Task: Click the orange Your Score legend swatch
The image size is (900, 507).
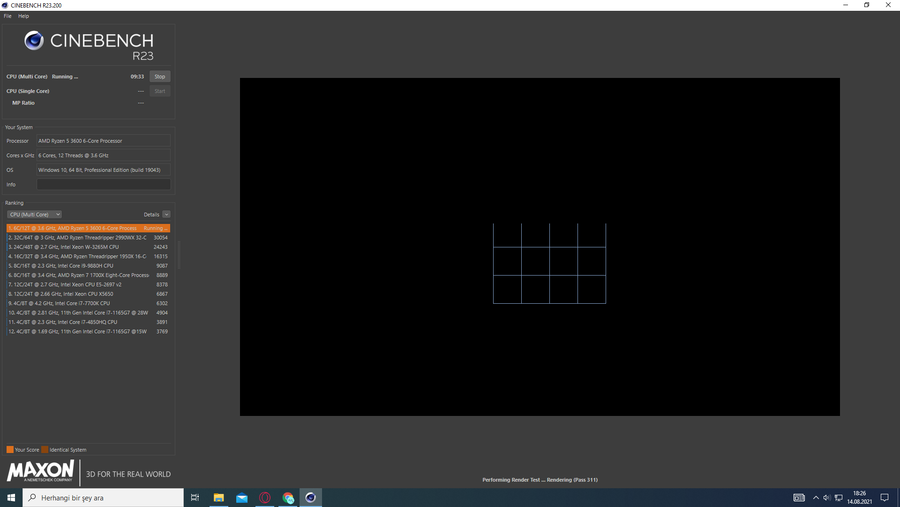Action: pyautogui.click(x=10, y=450)
